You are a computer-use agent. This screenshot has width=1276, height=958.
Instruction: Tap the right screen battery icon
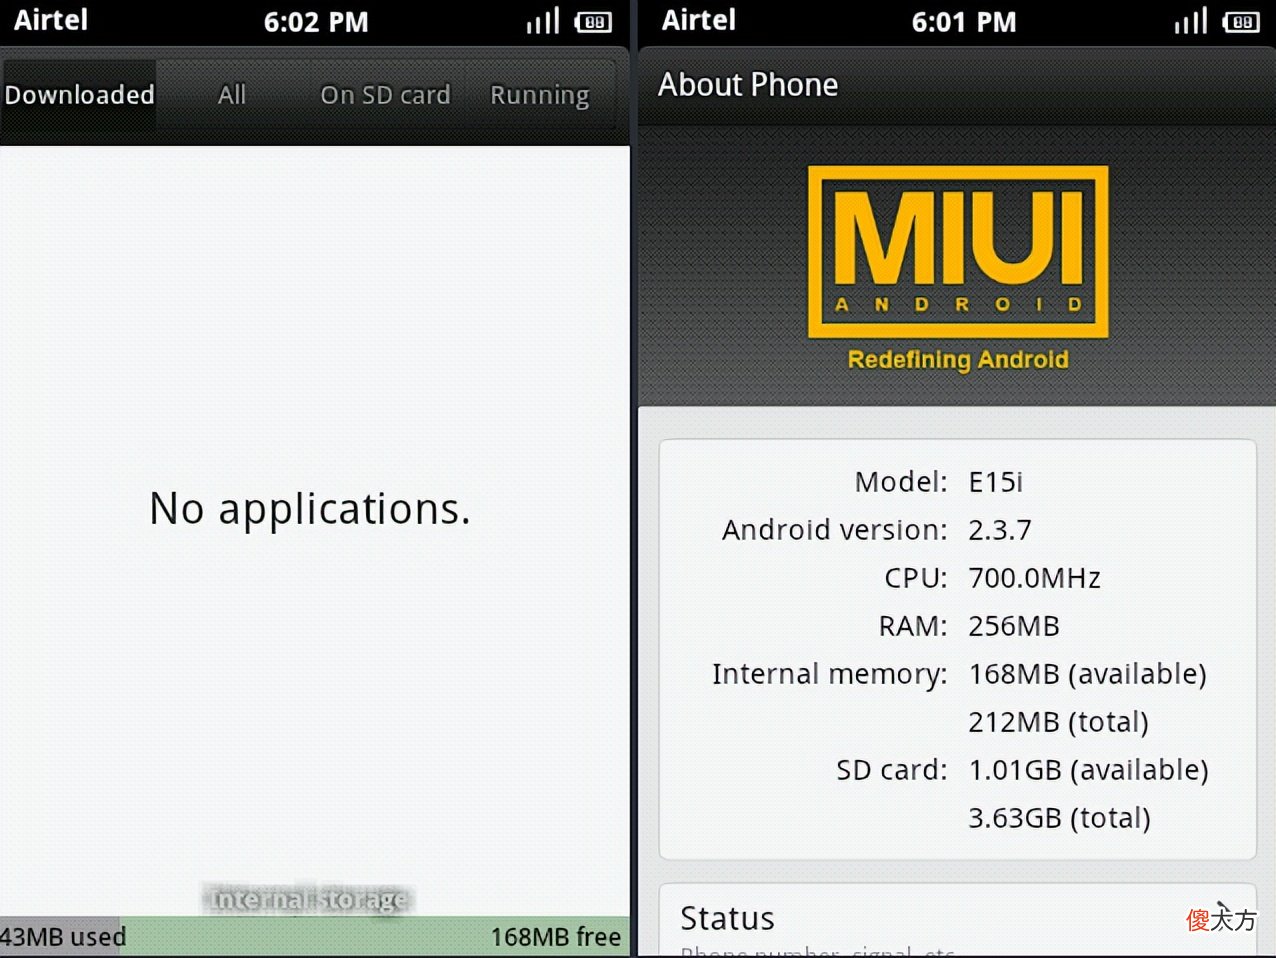click(1241, 22)
